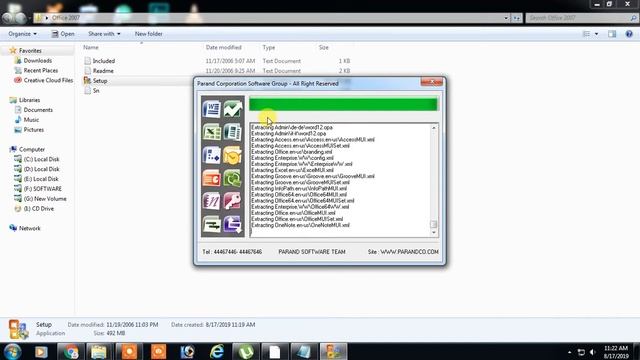Click the extraction log scrollbar up arrow
The width and height of the screenshot is (640, 360).
tap(433, 128)
